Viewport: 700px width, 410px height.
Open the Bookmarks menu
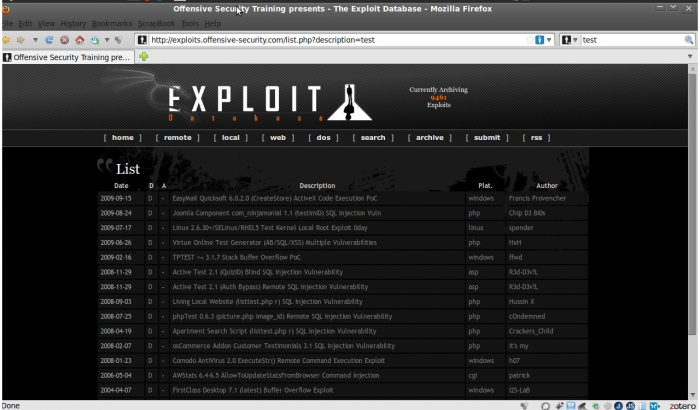click(112, 23)
